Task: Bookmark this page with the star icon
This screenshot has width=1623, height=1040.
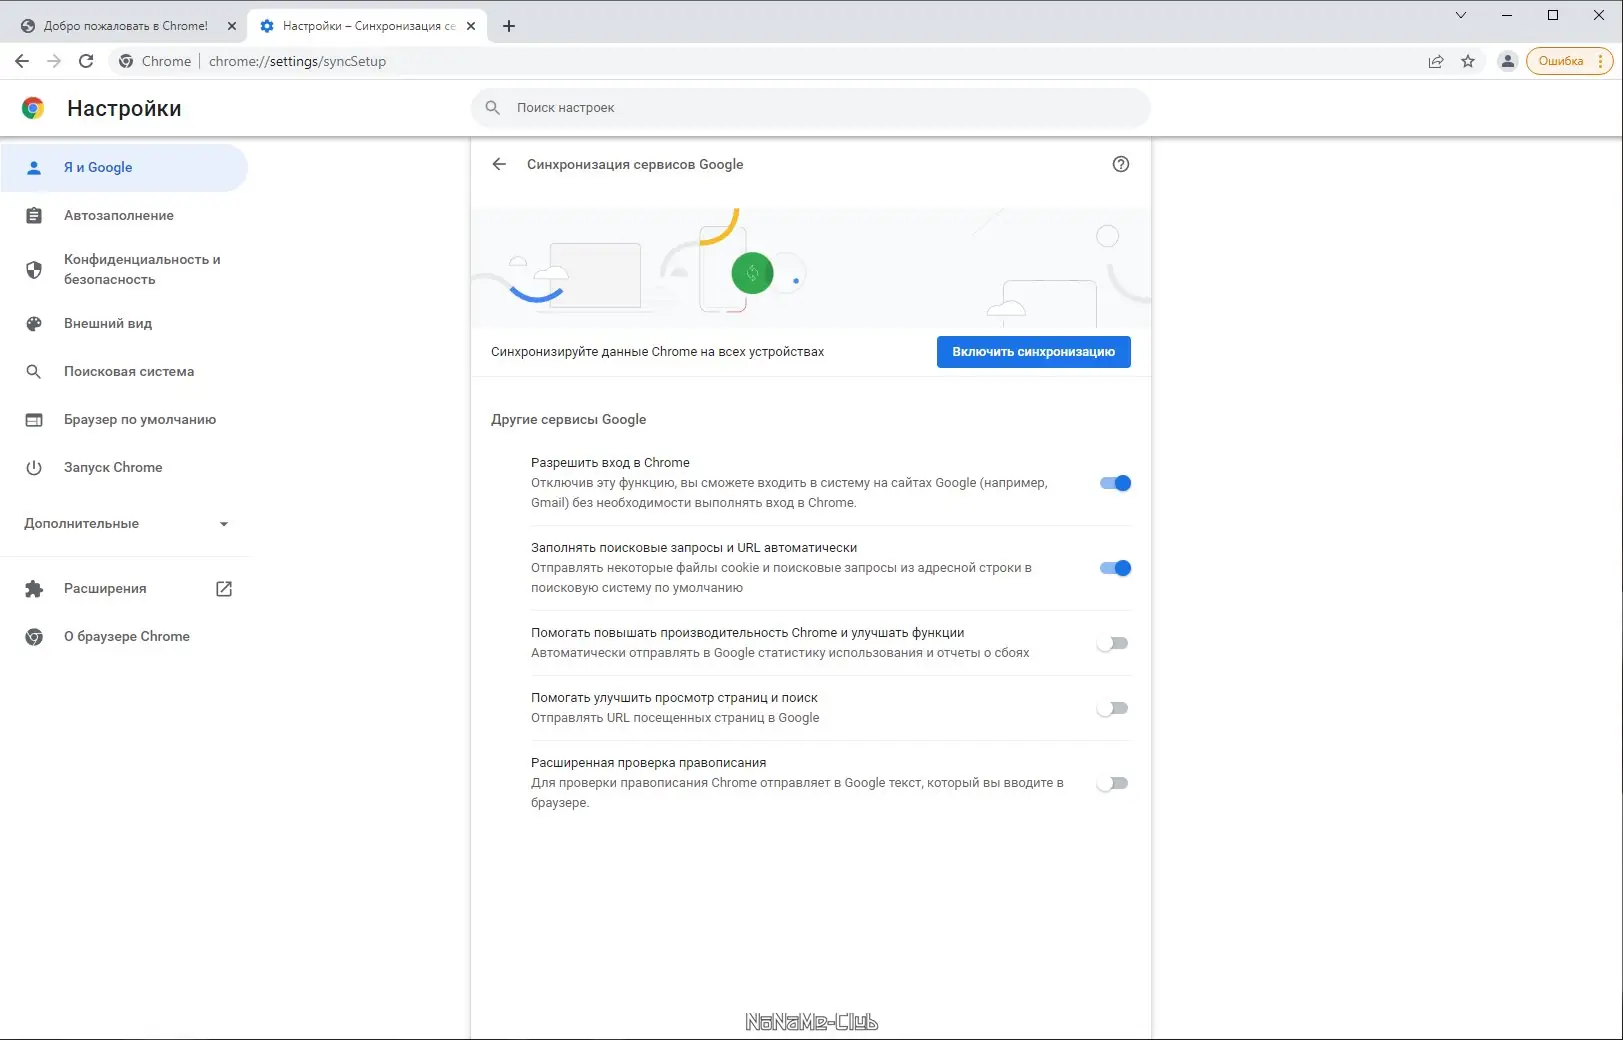Action: pyautogui.click(x=1468, y=61)
